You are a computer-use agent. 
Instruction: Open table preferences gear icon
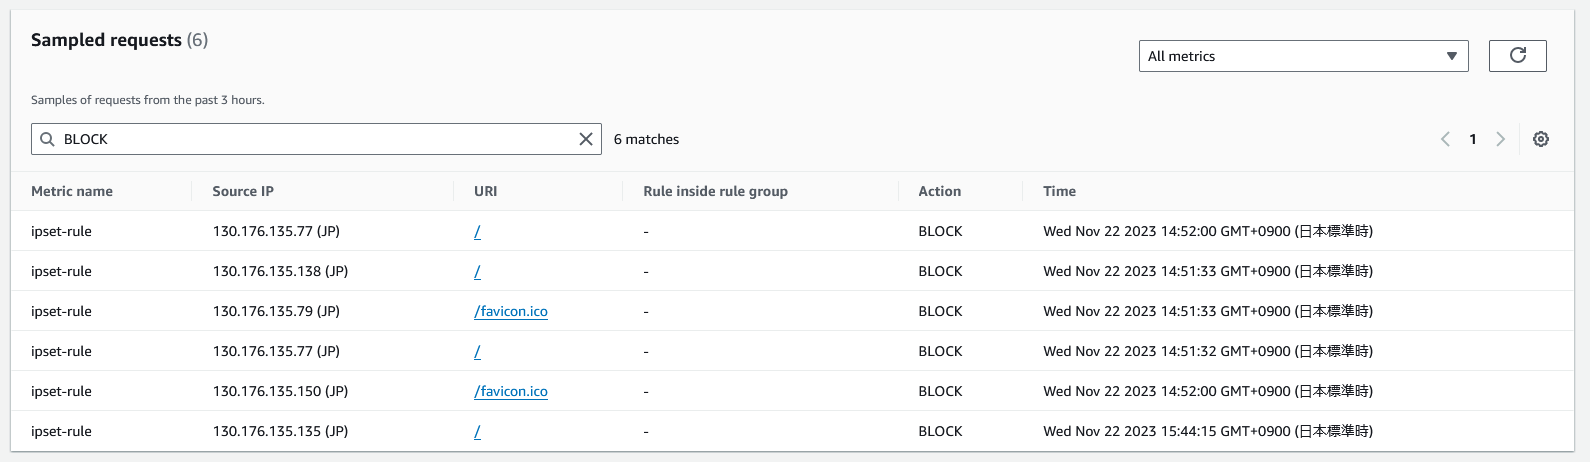click(1541, 139)
